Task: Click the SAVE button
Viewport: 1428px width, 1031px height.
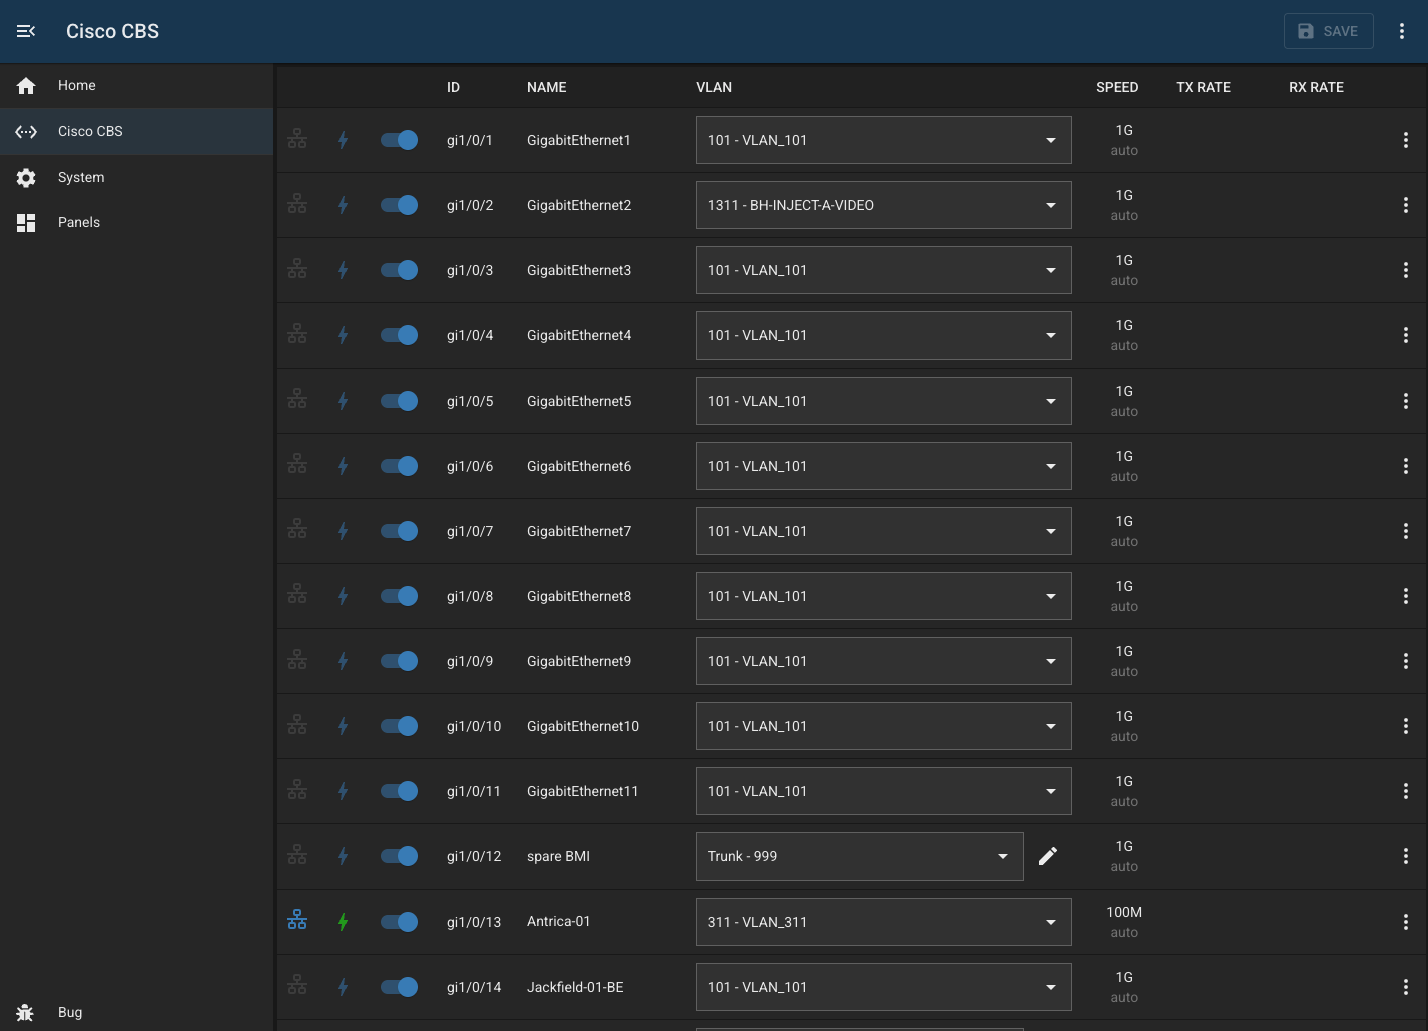Action: coord(1328,31)
